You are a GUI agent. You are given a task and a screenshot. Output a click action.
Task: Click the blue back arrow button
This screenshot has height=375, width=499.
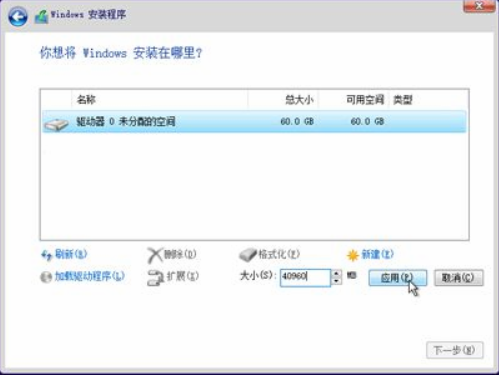tap(18, 16)
